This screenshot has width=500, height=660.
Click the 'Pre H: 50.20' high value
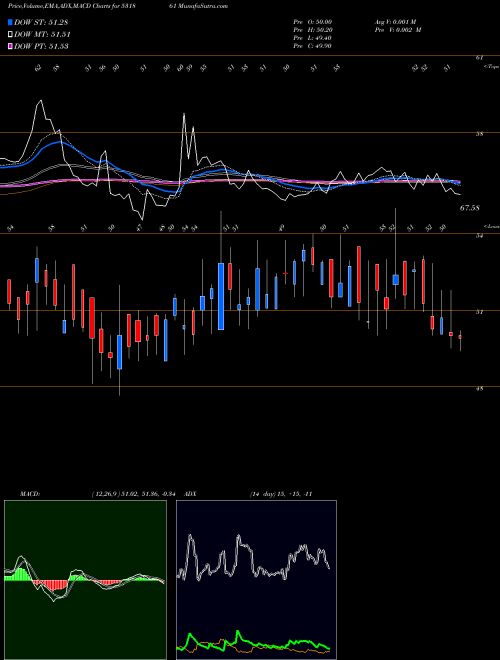313,30
